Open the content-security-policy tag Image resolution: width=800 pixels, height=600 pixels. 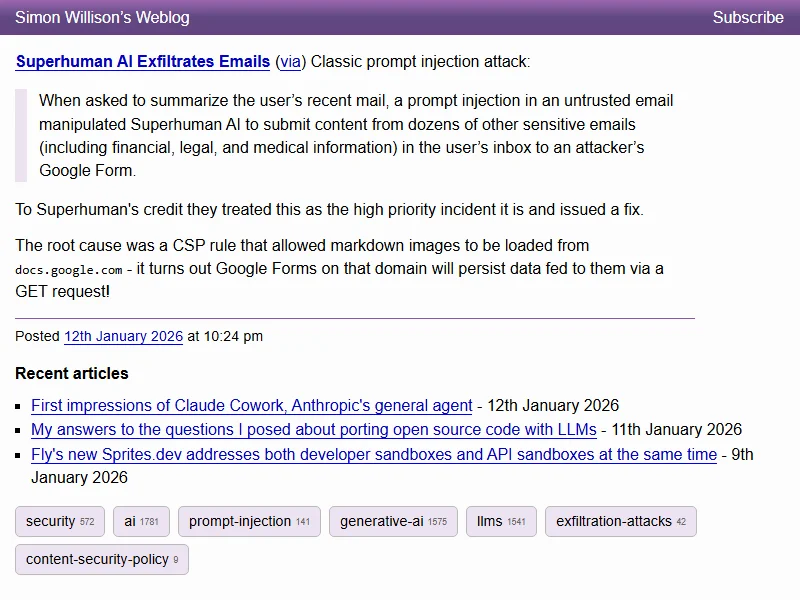pos(101,559)
